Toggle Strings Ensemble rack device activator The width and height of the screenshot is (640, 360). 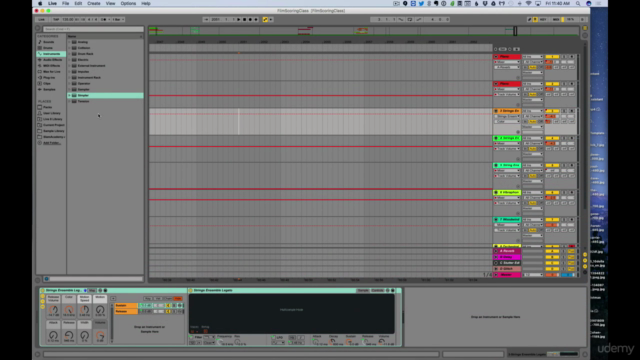tap(42, 291)
